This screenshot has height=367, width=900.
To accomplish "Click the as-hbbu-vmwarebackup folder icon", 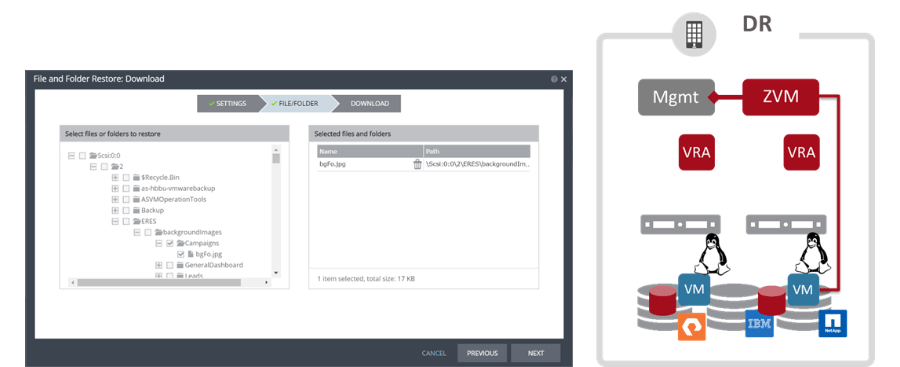I will click(137, 188).
